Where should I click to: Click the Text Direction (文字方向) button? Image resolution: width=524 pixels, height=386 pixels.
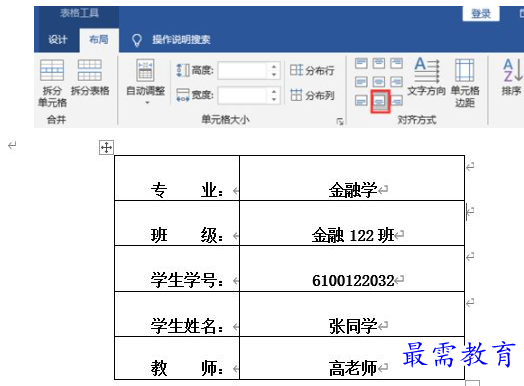coord(426,77)
